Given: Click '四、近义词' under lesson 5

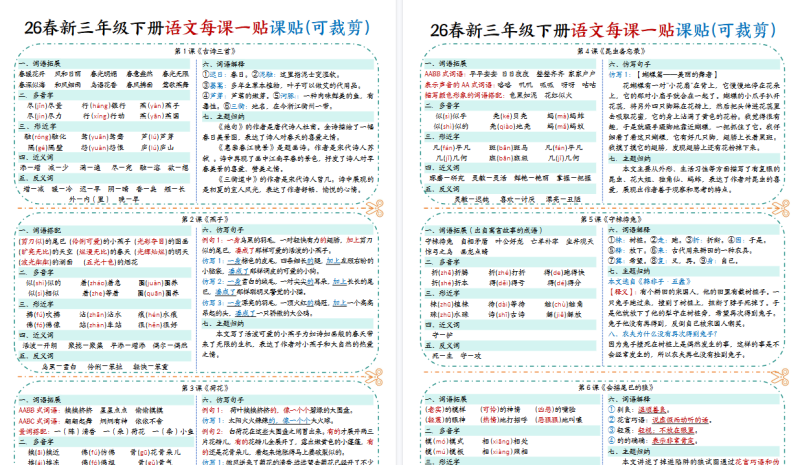Looking at the screenshot, I should click(x=442, y=325).
